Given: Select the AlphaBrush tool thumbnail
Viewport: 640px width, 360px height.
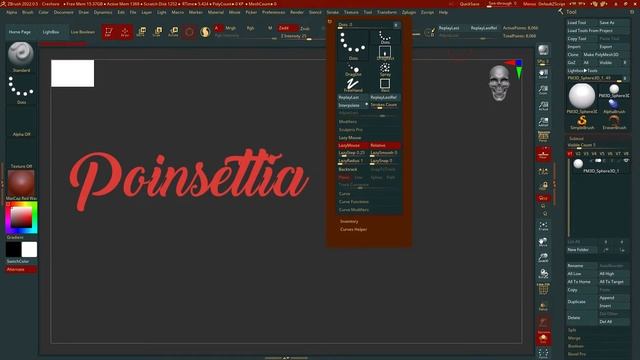Looking at the screenshot, I should [x=614, y=106].
